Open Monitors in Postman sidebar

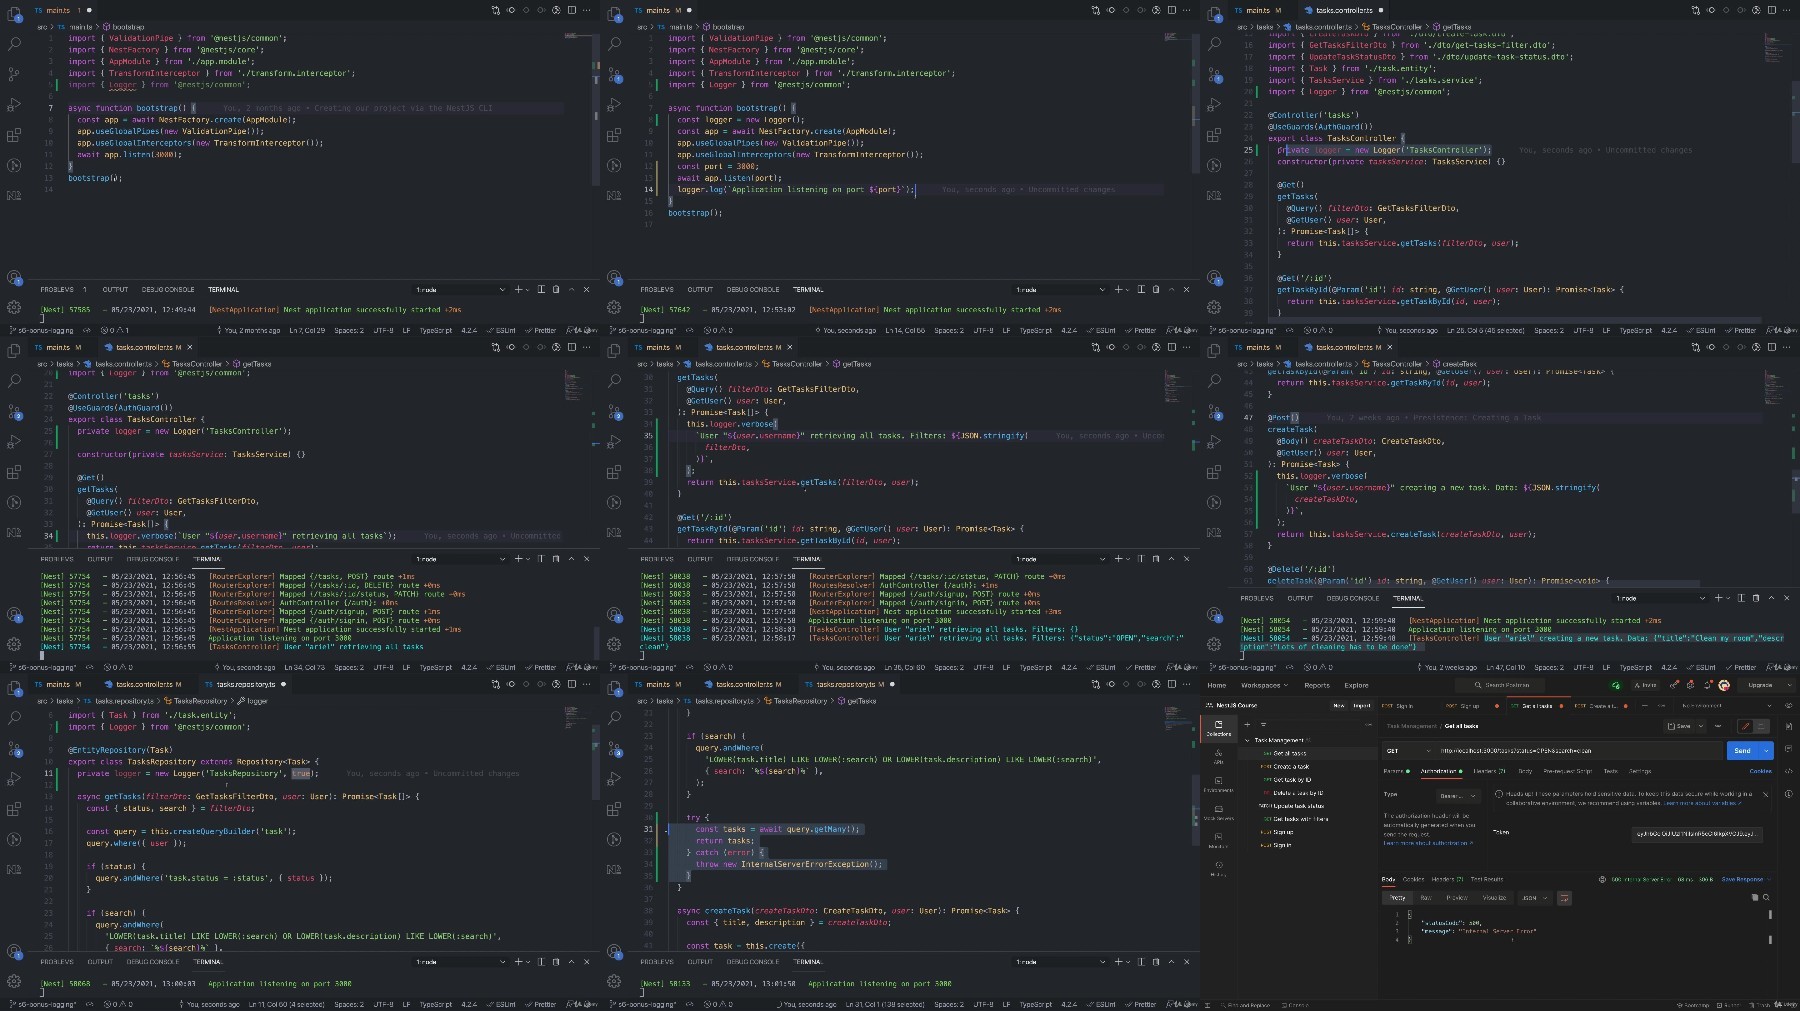point(1218,841)
